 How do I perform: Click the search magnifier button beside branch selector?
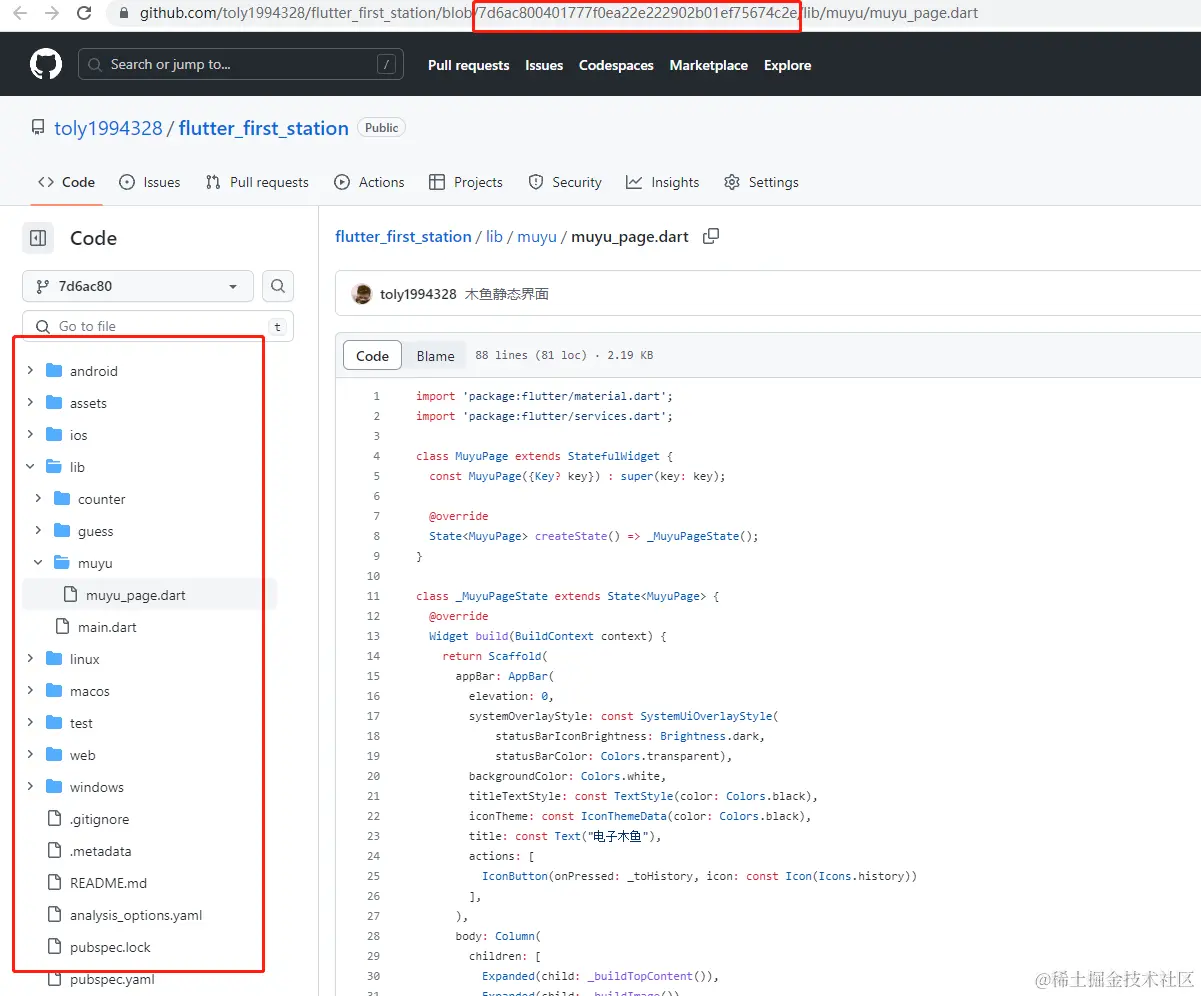[x=278, y=286]
